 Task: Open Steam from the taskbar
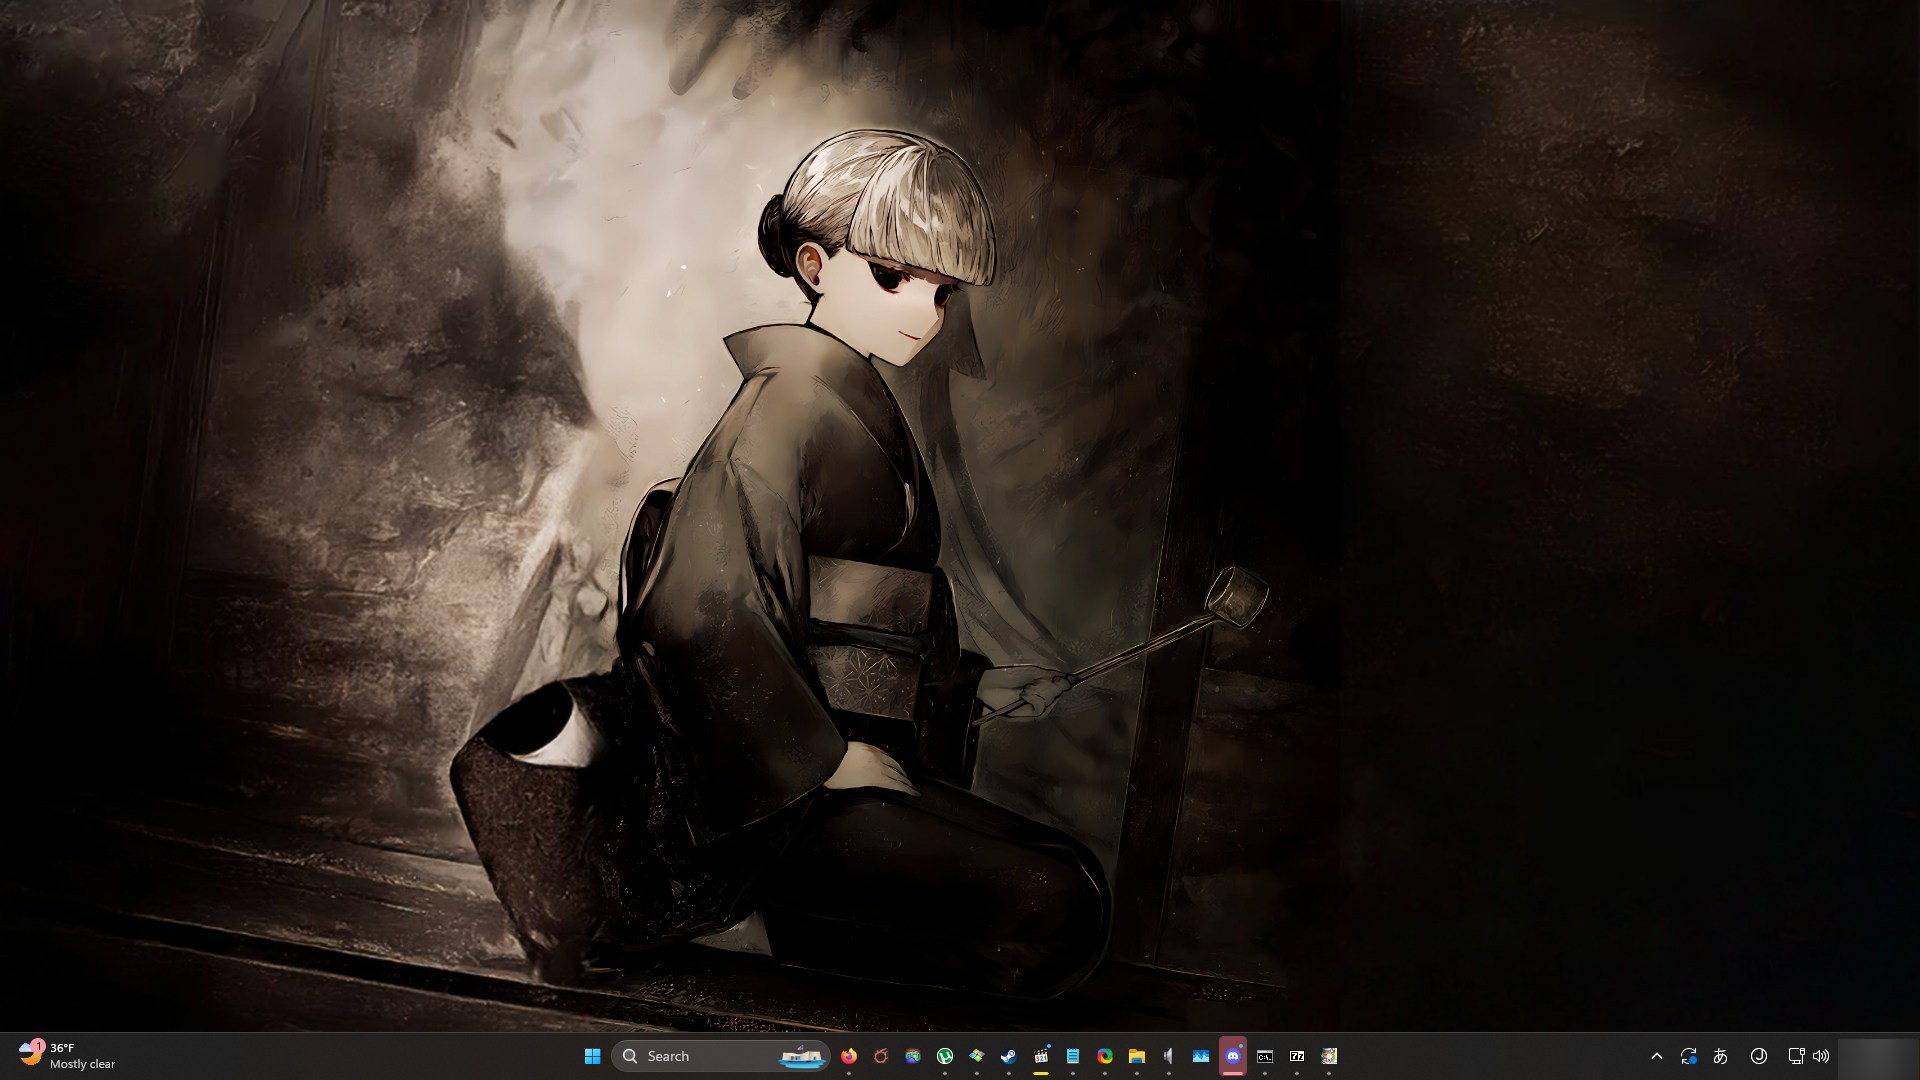coord(1009,1056)
